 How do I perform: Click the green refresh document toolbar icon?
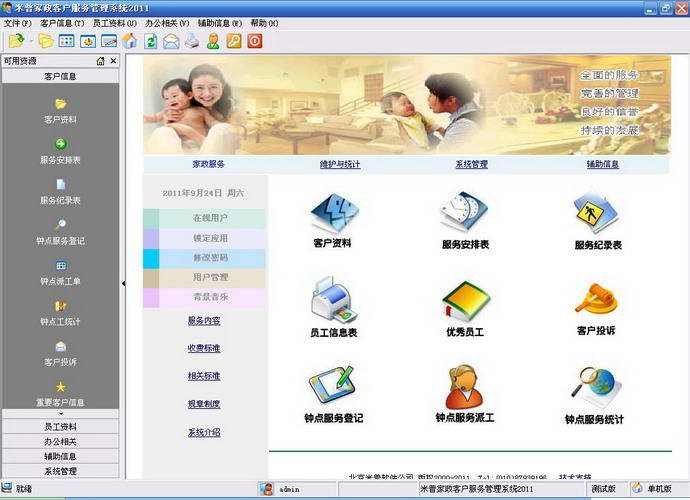(150, 41)
